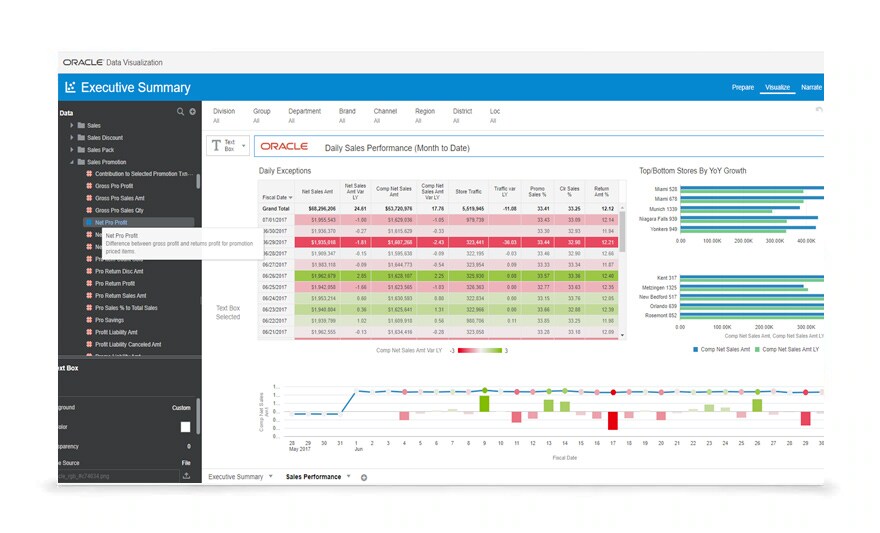The image size is (880, 533).
Task: Switch to the Prepare tab
Action: click(742, 87)
